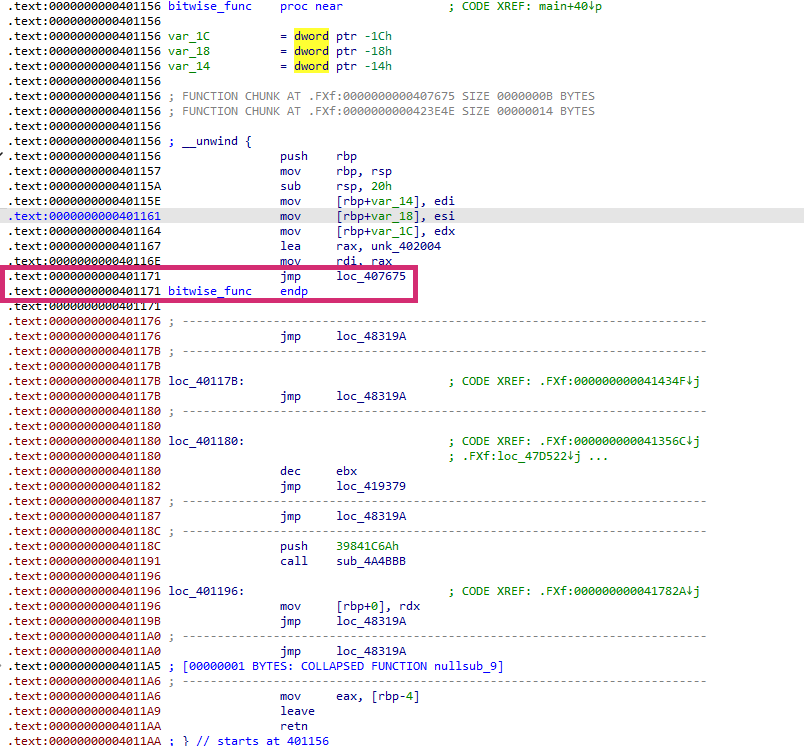This screenshot has width=804, height=746.
Task: Follow the unk_402004 reference
Action: click(406, 246)
